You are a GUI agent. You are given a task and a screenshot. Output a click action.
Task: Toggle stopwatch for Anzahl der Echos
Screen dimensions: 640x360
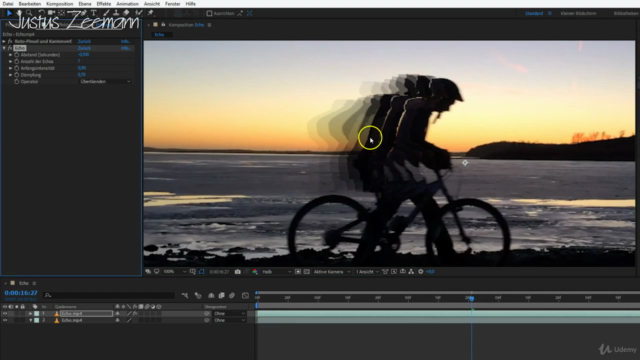tap(17, 61)
